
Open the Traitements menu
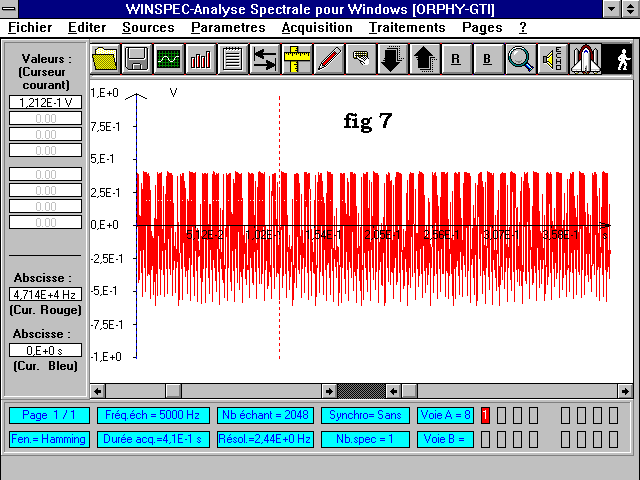coord(407,27)
